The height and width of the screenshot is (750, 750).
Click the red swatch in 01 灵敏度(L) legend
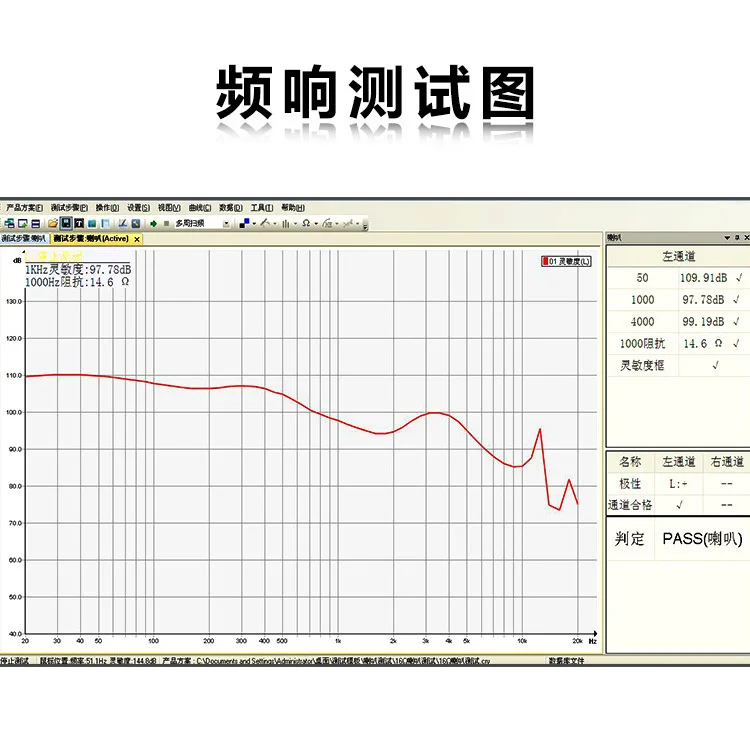click(x=545, y=261)
